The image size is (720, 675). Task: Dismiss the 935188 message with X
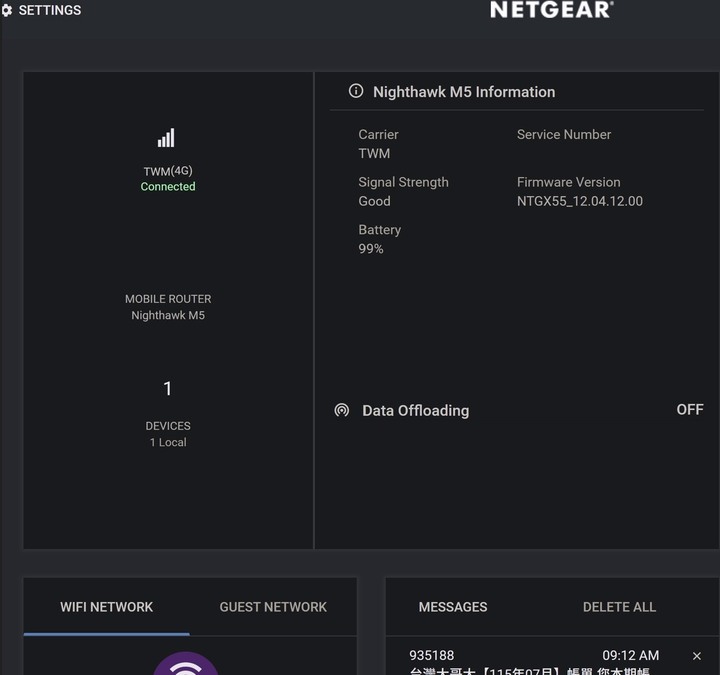point(697,656)
